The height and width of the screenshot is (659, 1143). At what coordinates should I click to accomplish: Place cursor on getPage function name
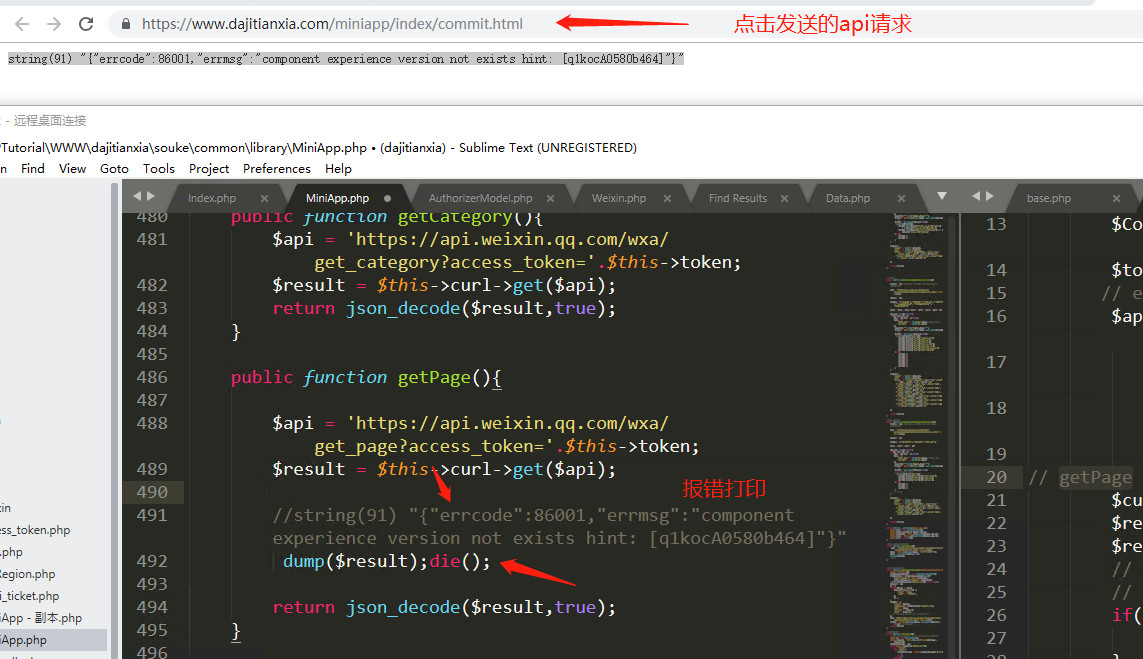point(434,378)
